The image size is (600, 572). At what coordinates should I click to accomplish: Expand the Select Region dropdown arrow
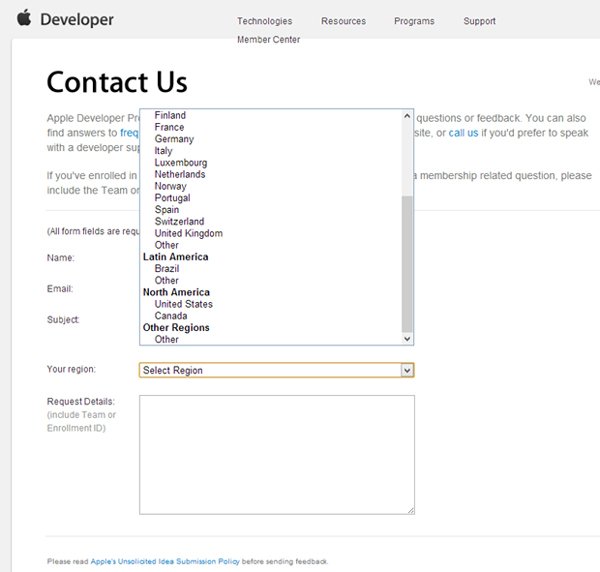407,370
